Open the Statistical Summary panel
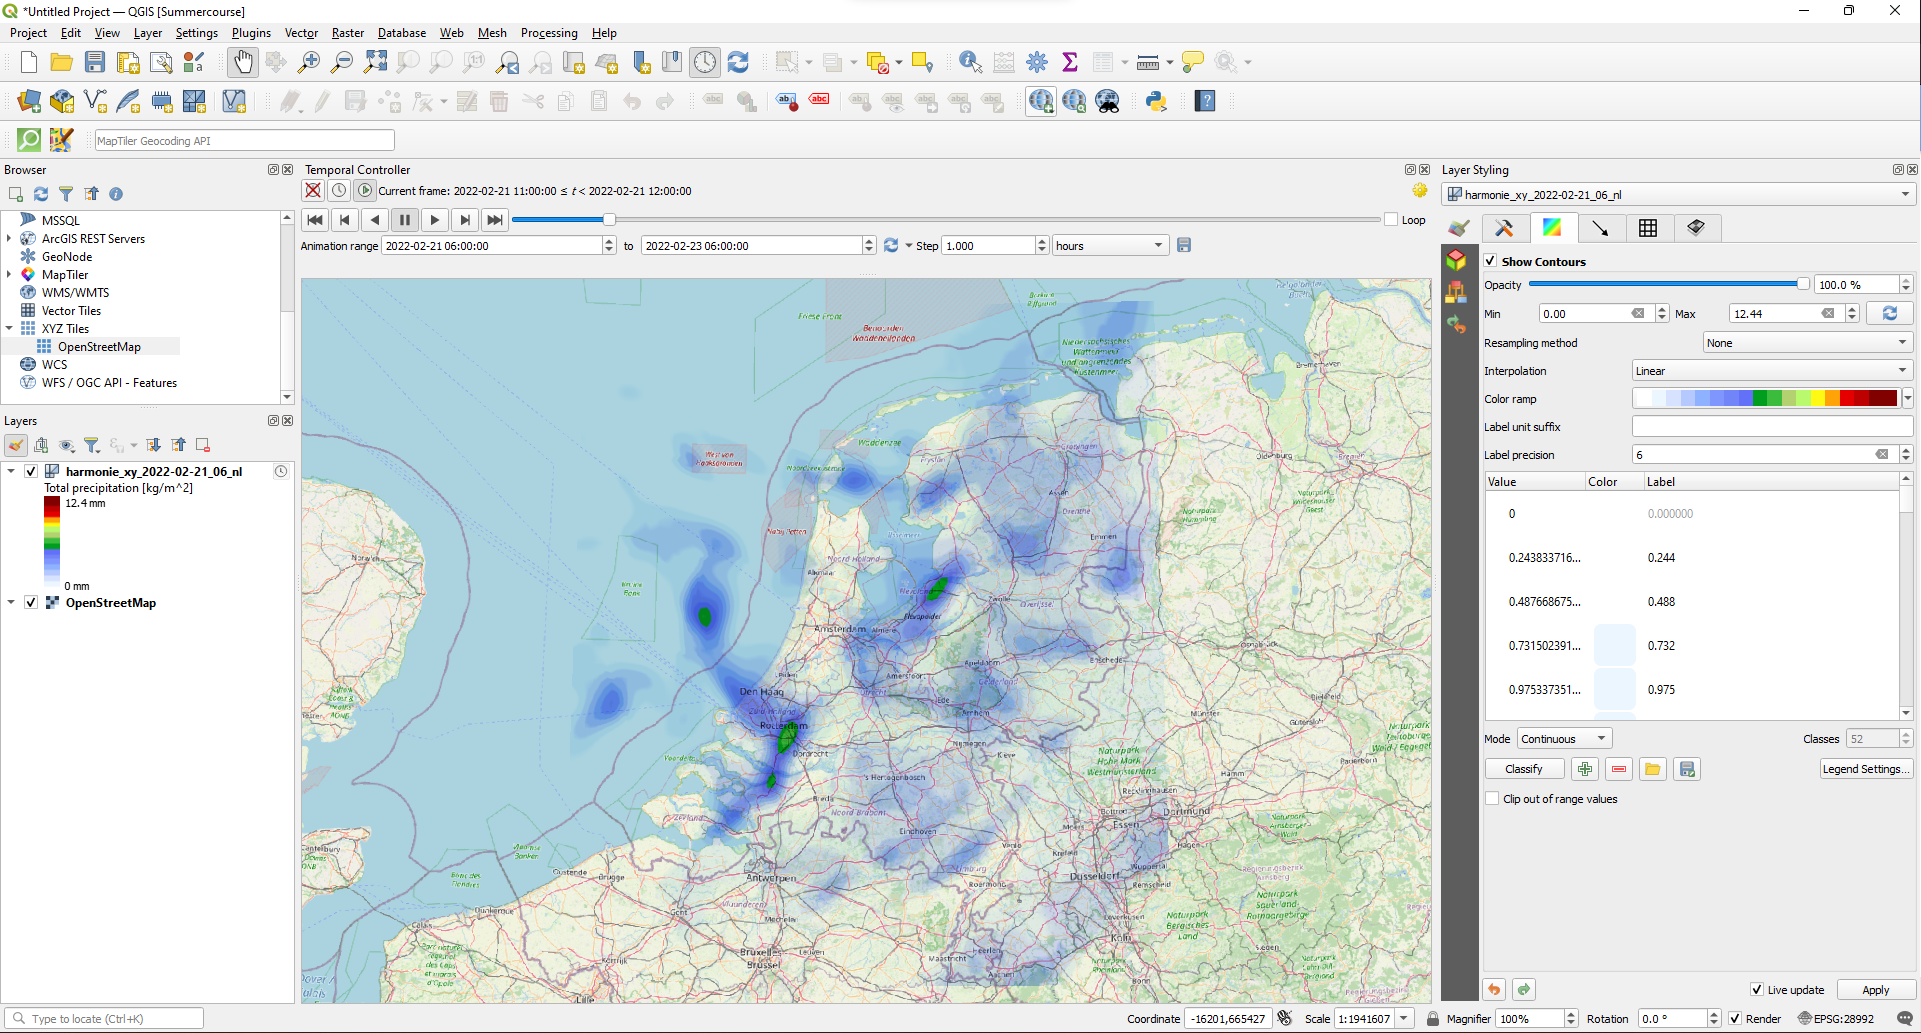 tap(1071, 61)
